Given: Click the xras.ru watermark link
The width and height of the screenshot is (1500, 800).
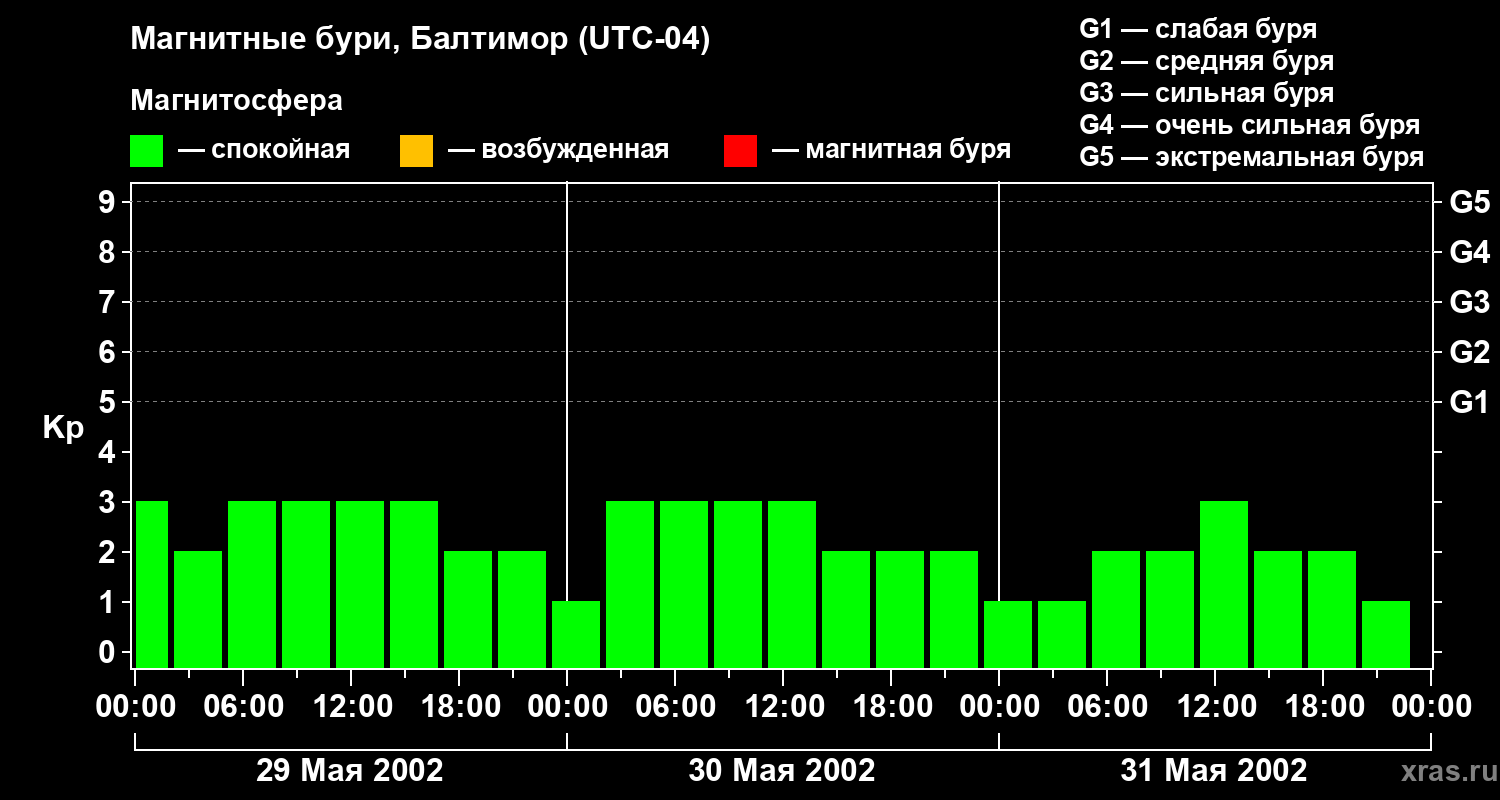Looking at the screenshot, I should click(1444, 771).
